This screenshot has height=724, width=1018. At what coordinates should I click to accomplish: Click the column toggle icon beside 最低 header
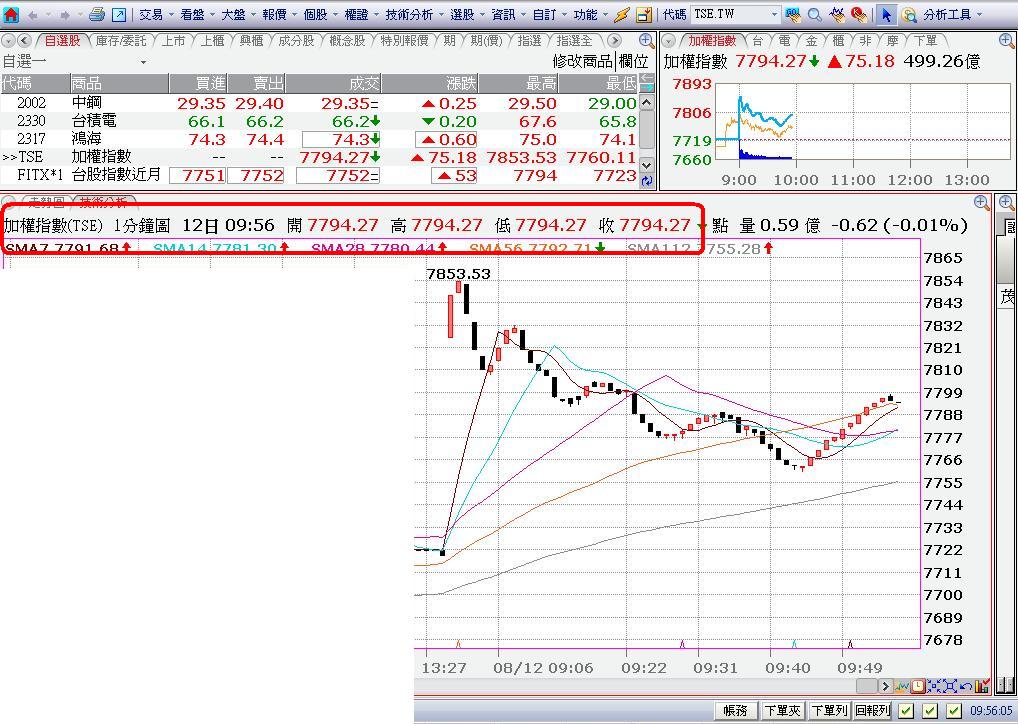pos(647,83)
